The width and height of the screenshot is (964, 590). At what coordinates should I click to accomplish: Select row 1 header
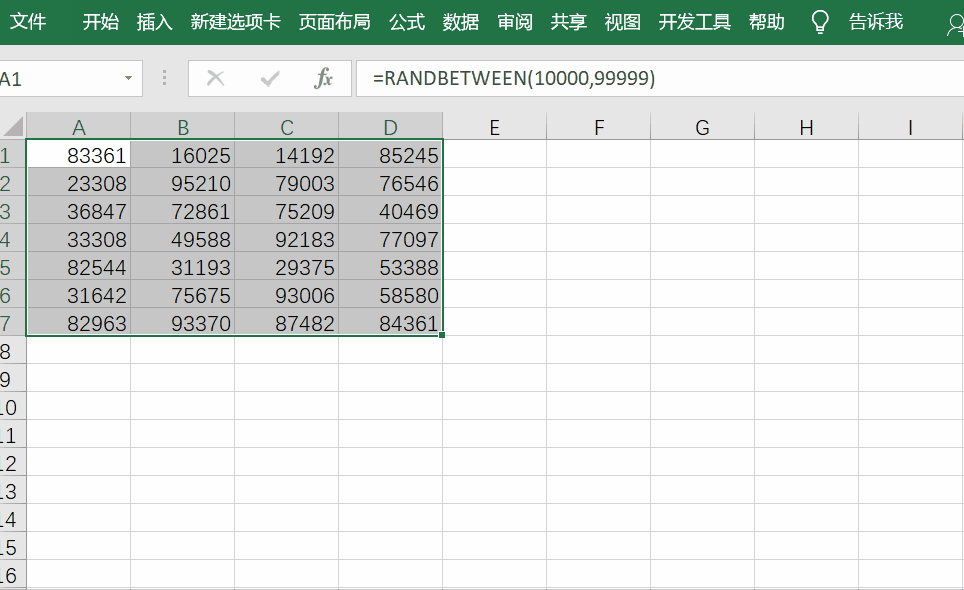tap(12, 155)
